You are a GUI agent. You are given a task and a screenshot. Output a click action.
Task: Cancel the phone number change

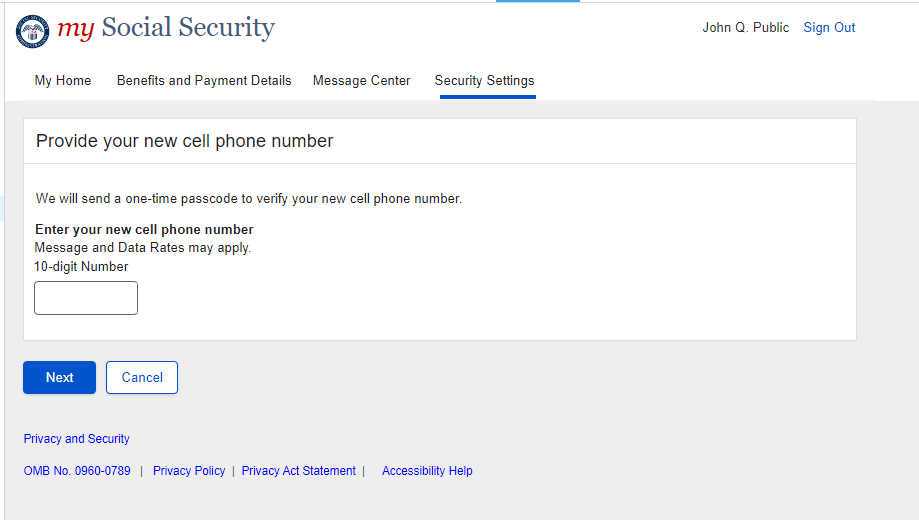point(142,377)
